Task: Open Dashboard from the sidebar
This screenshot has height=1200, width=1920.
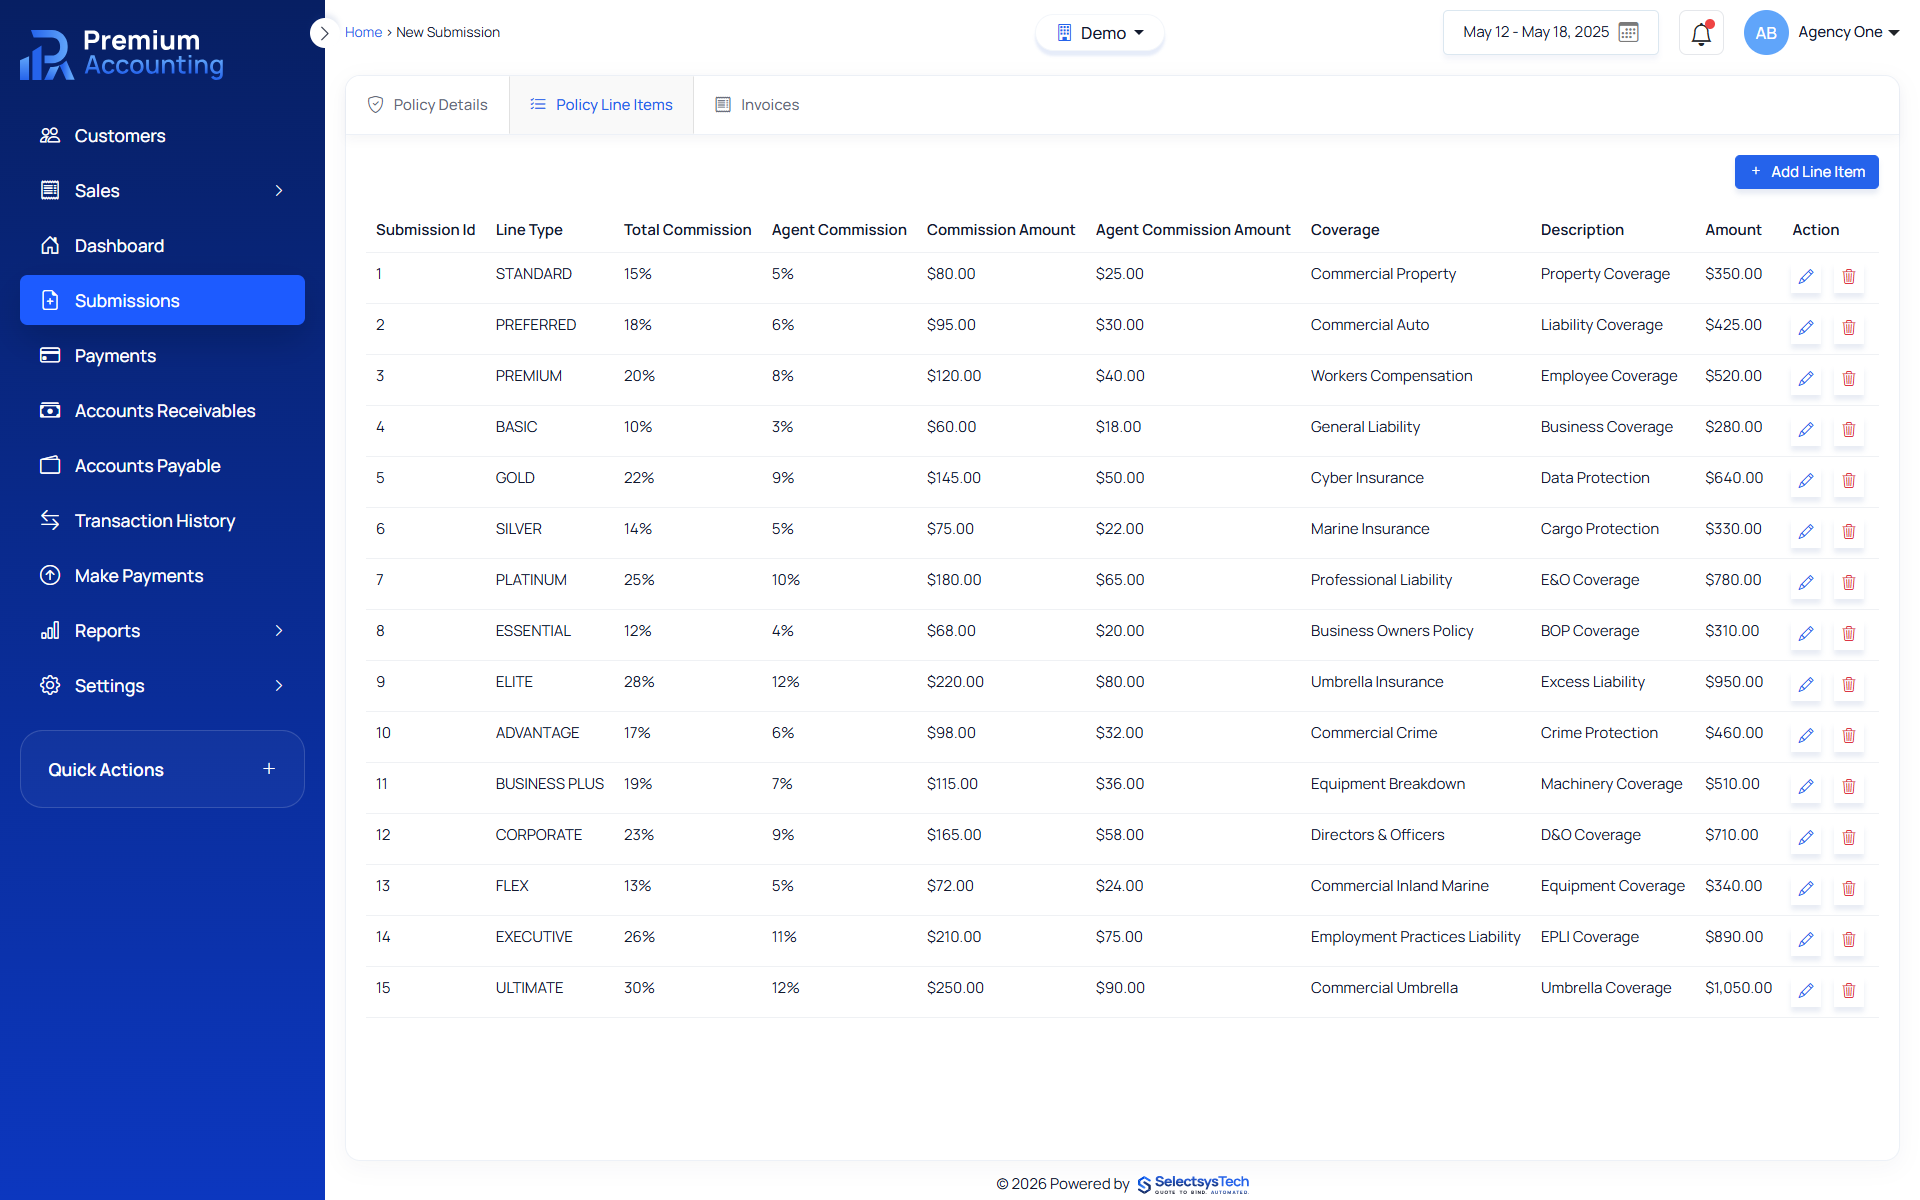Action: coord(162,245)
